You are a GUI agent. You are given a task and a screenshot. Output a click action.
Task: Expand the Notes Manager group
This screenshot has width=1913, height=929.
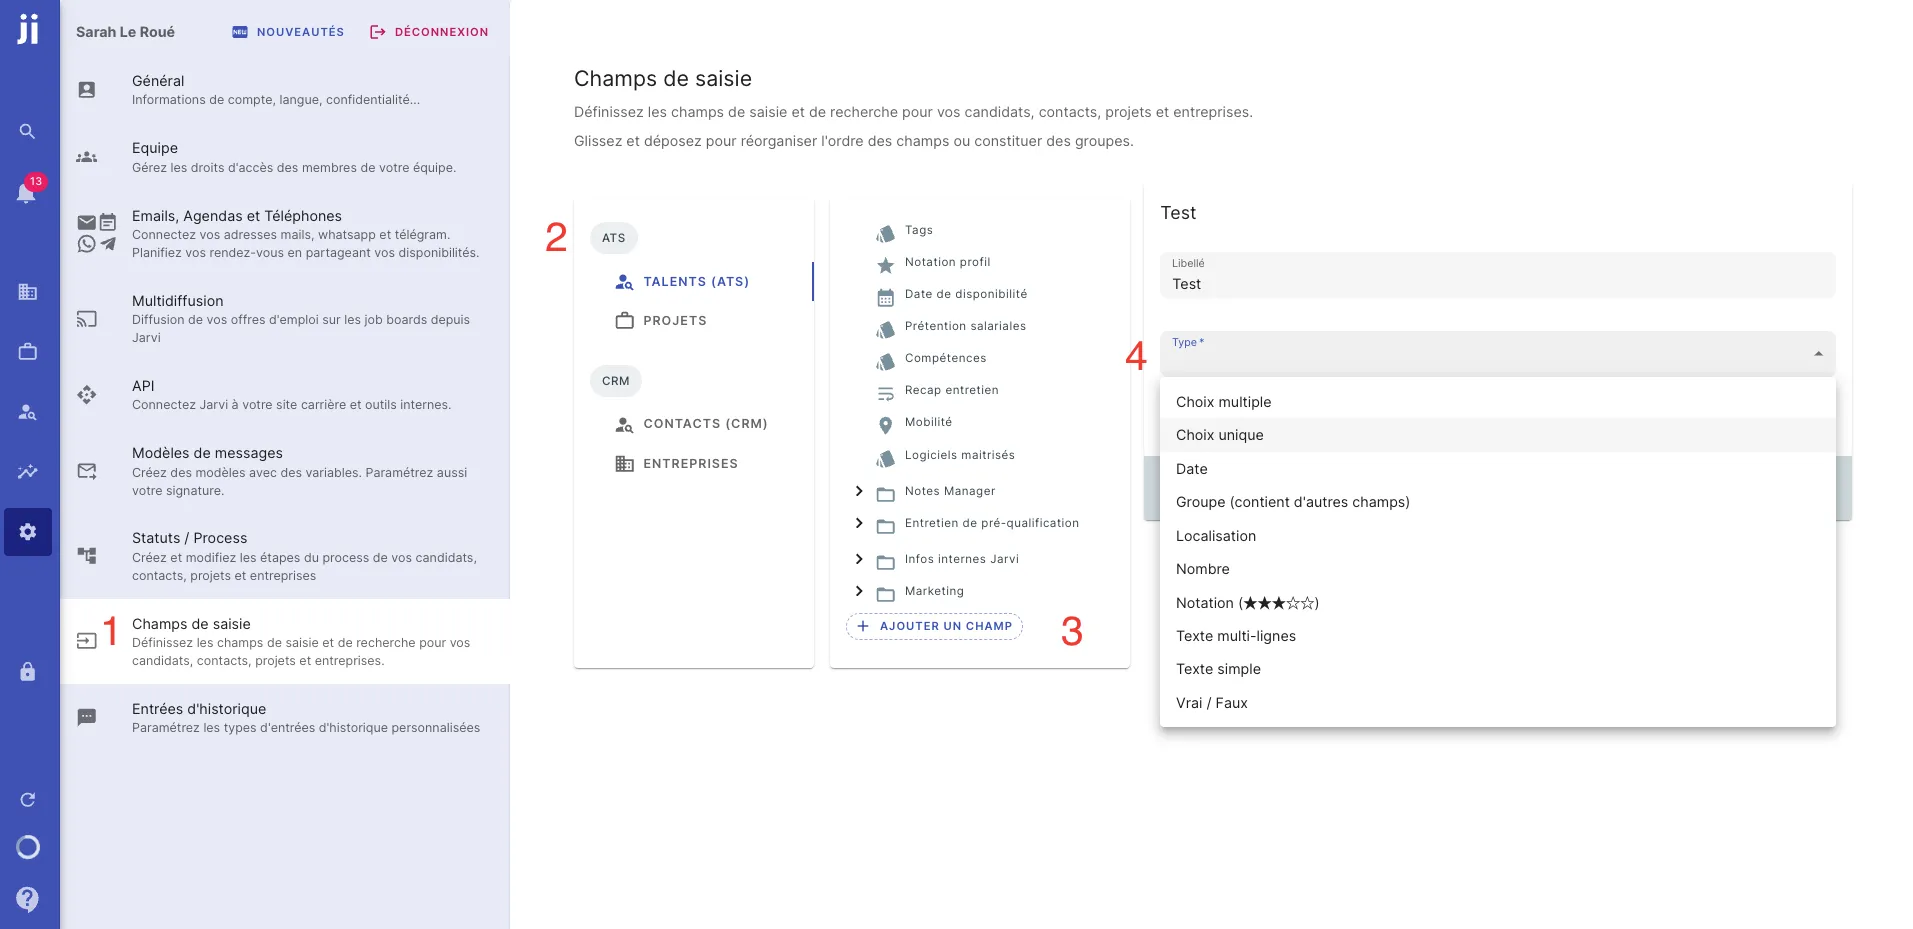click(x=858, y=491)
